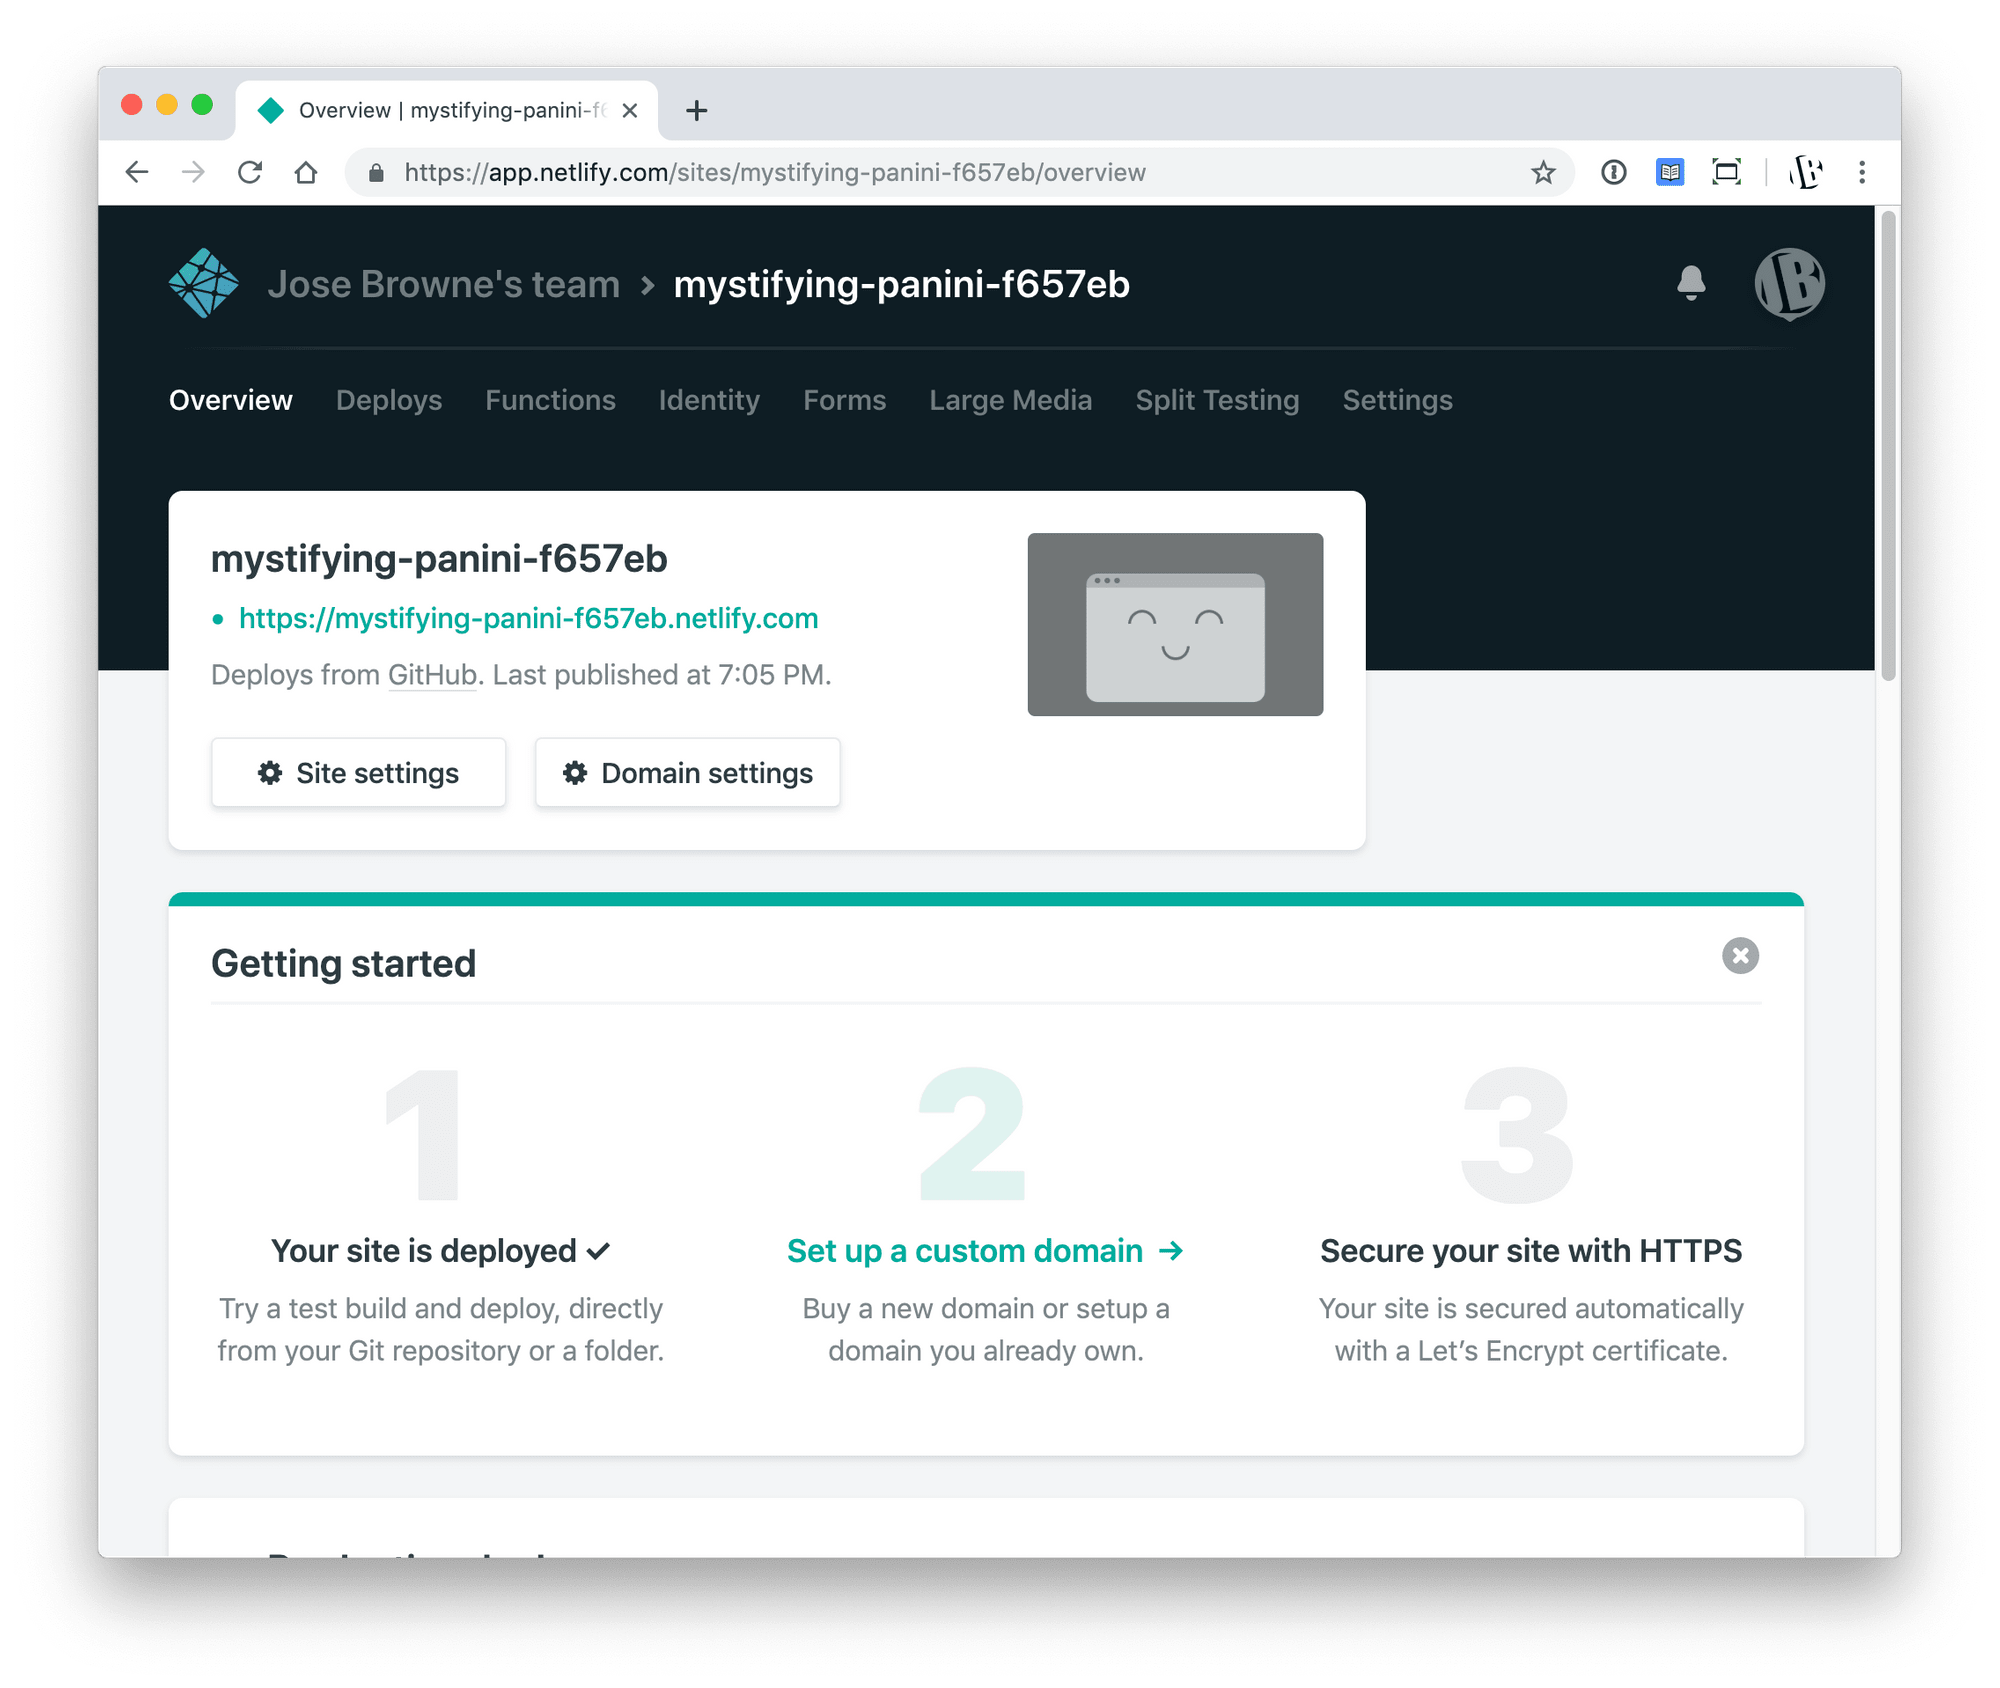
Task: Bookmark this page with the star
Action: point(1543,172)
